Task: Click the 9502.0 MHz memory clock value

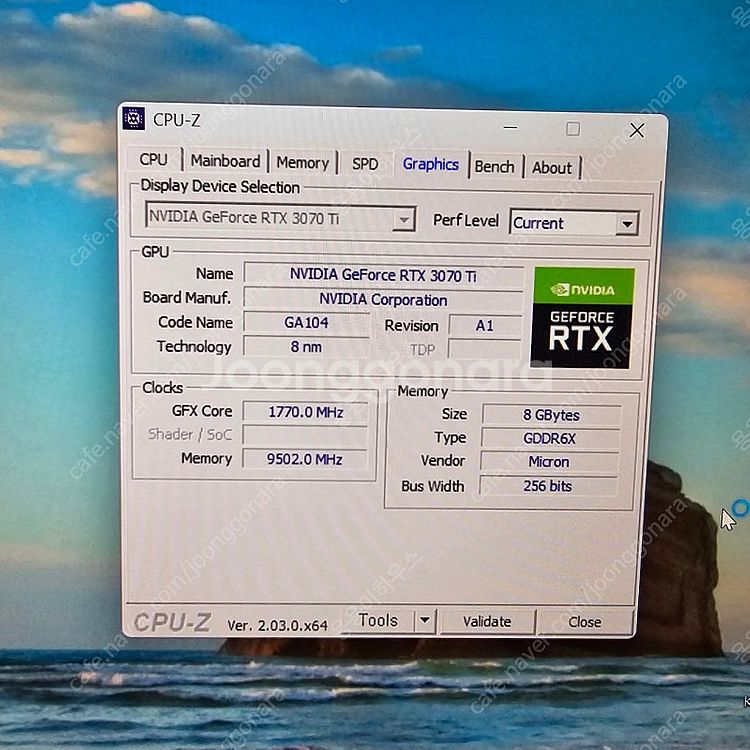Action: (x=305, y=459)
